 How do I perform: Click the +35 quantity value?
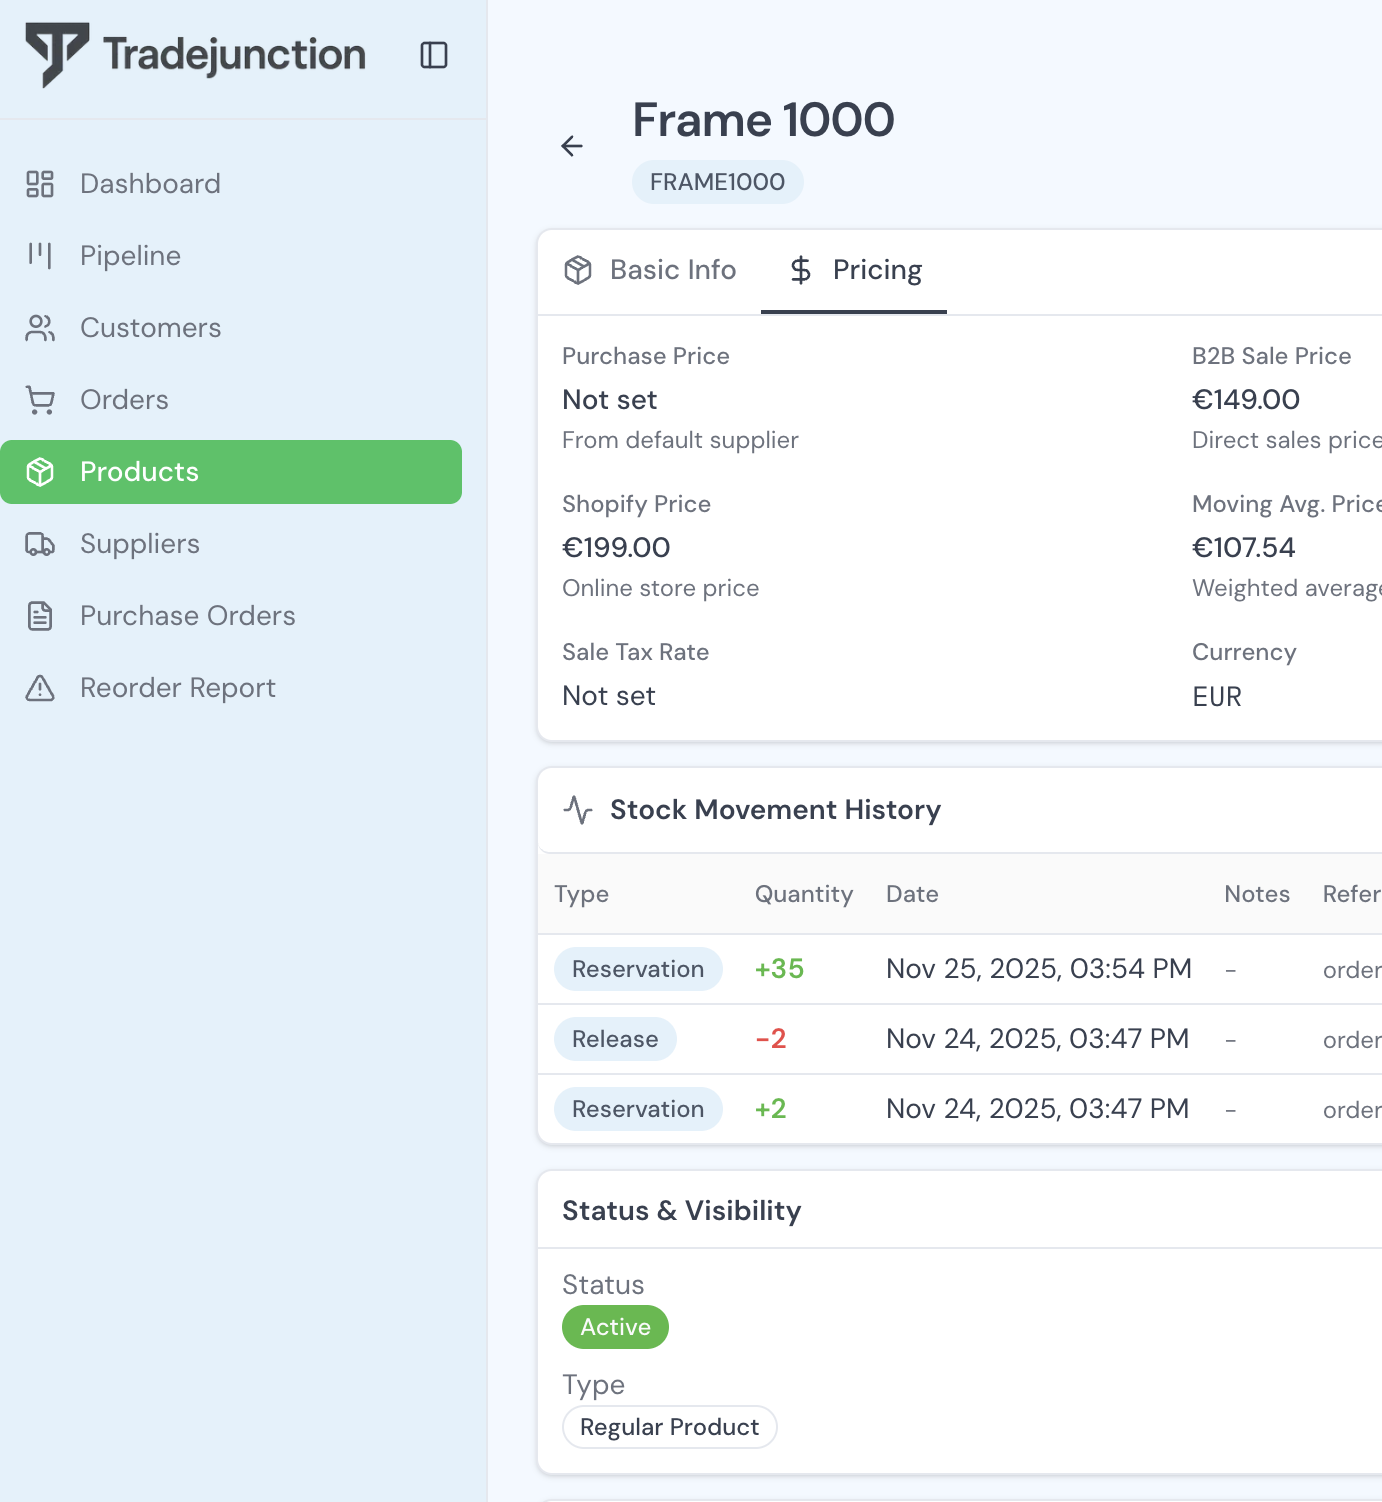click(780, 969)
